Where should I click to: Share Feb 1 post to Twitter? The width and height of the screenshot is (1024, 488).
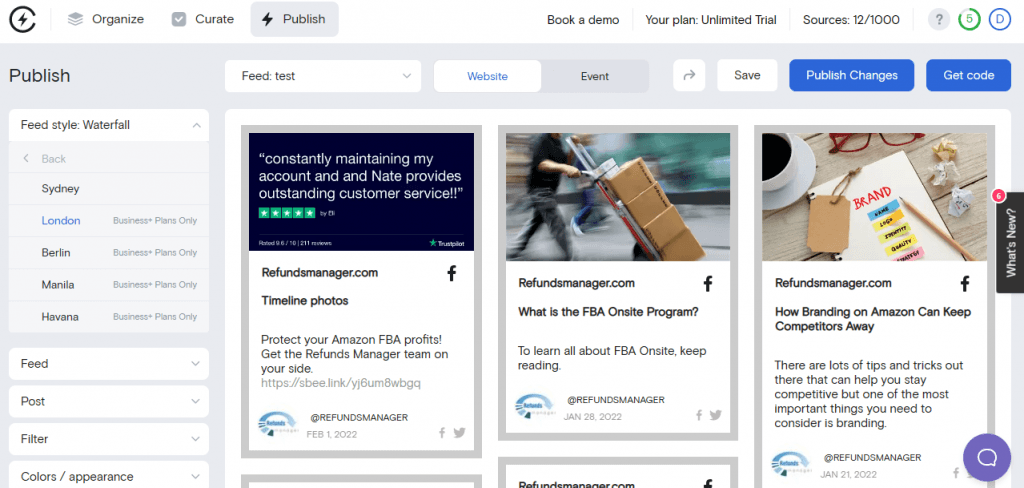pyautogui.click(x=459, y=432)
